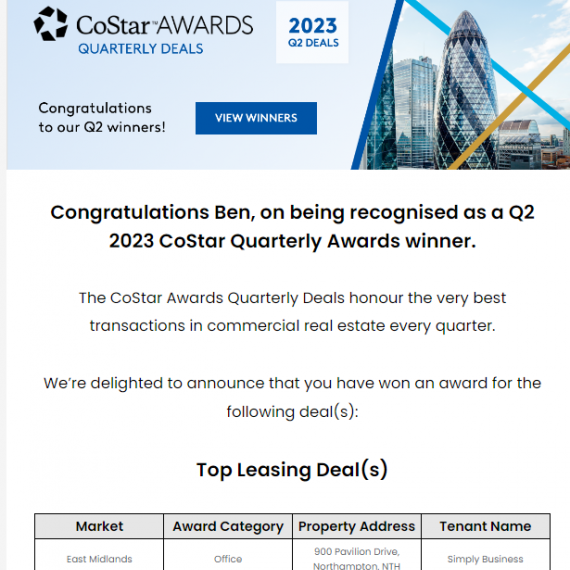This screenshot has height=570, width=570.
Task: Click the Congratulations Ben headline text
Action: coord(292,226)
